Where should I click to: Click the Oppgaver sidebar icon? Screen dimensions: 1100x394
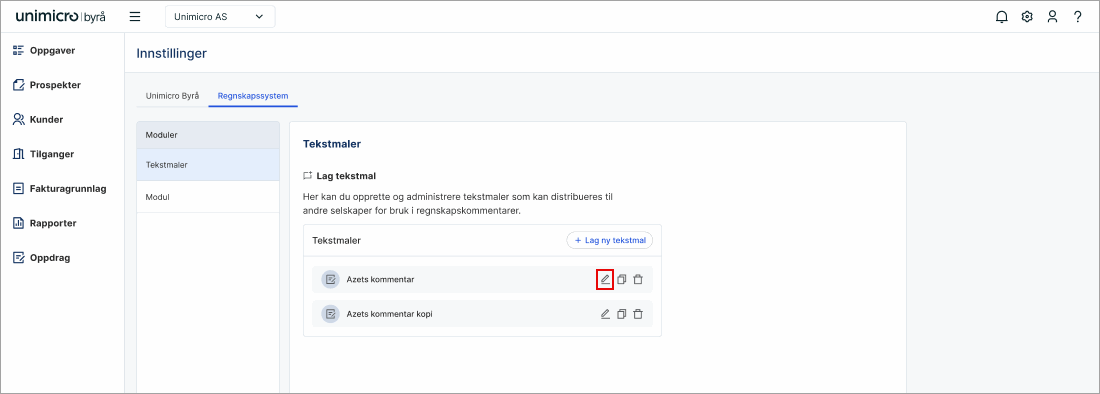[19, 50]
